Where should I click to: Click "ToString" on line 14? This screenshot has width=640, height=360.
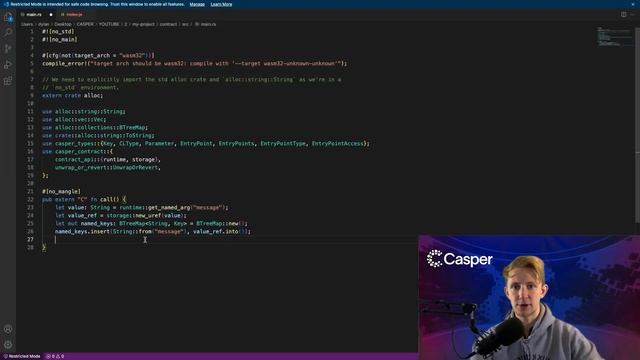point(139,136)
